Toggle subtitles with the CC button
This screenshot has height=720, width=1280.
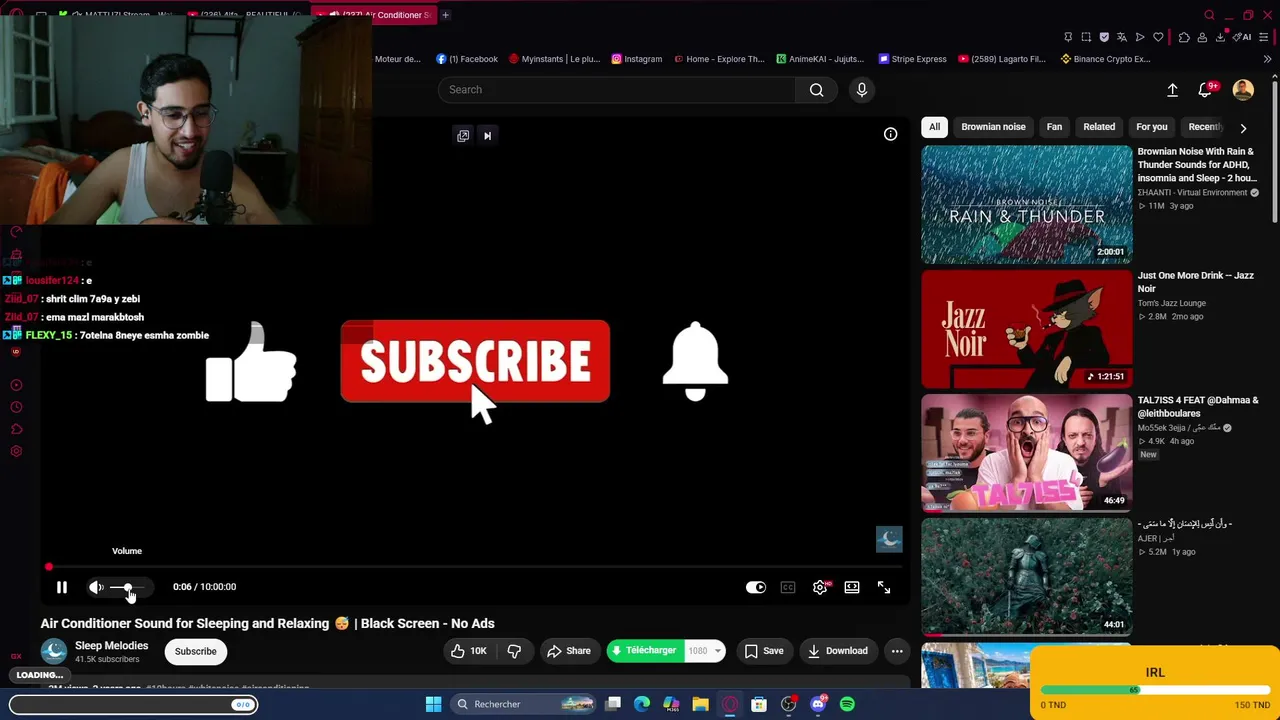coord(788,587)
